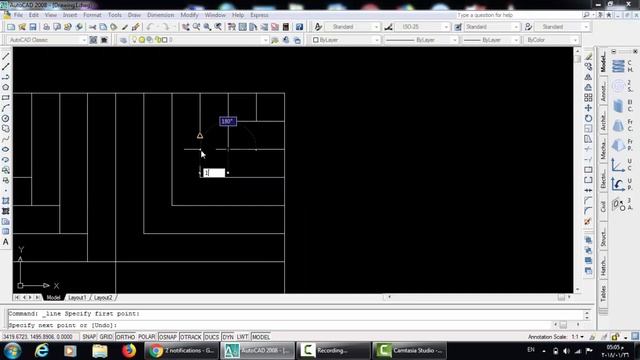This screenshot has width=640, height=360.
Task: Click the Undo arrow icon
Action: point(150,27)
